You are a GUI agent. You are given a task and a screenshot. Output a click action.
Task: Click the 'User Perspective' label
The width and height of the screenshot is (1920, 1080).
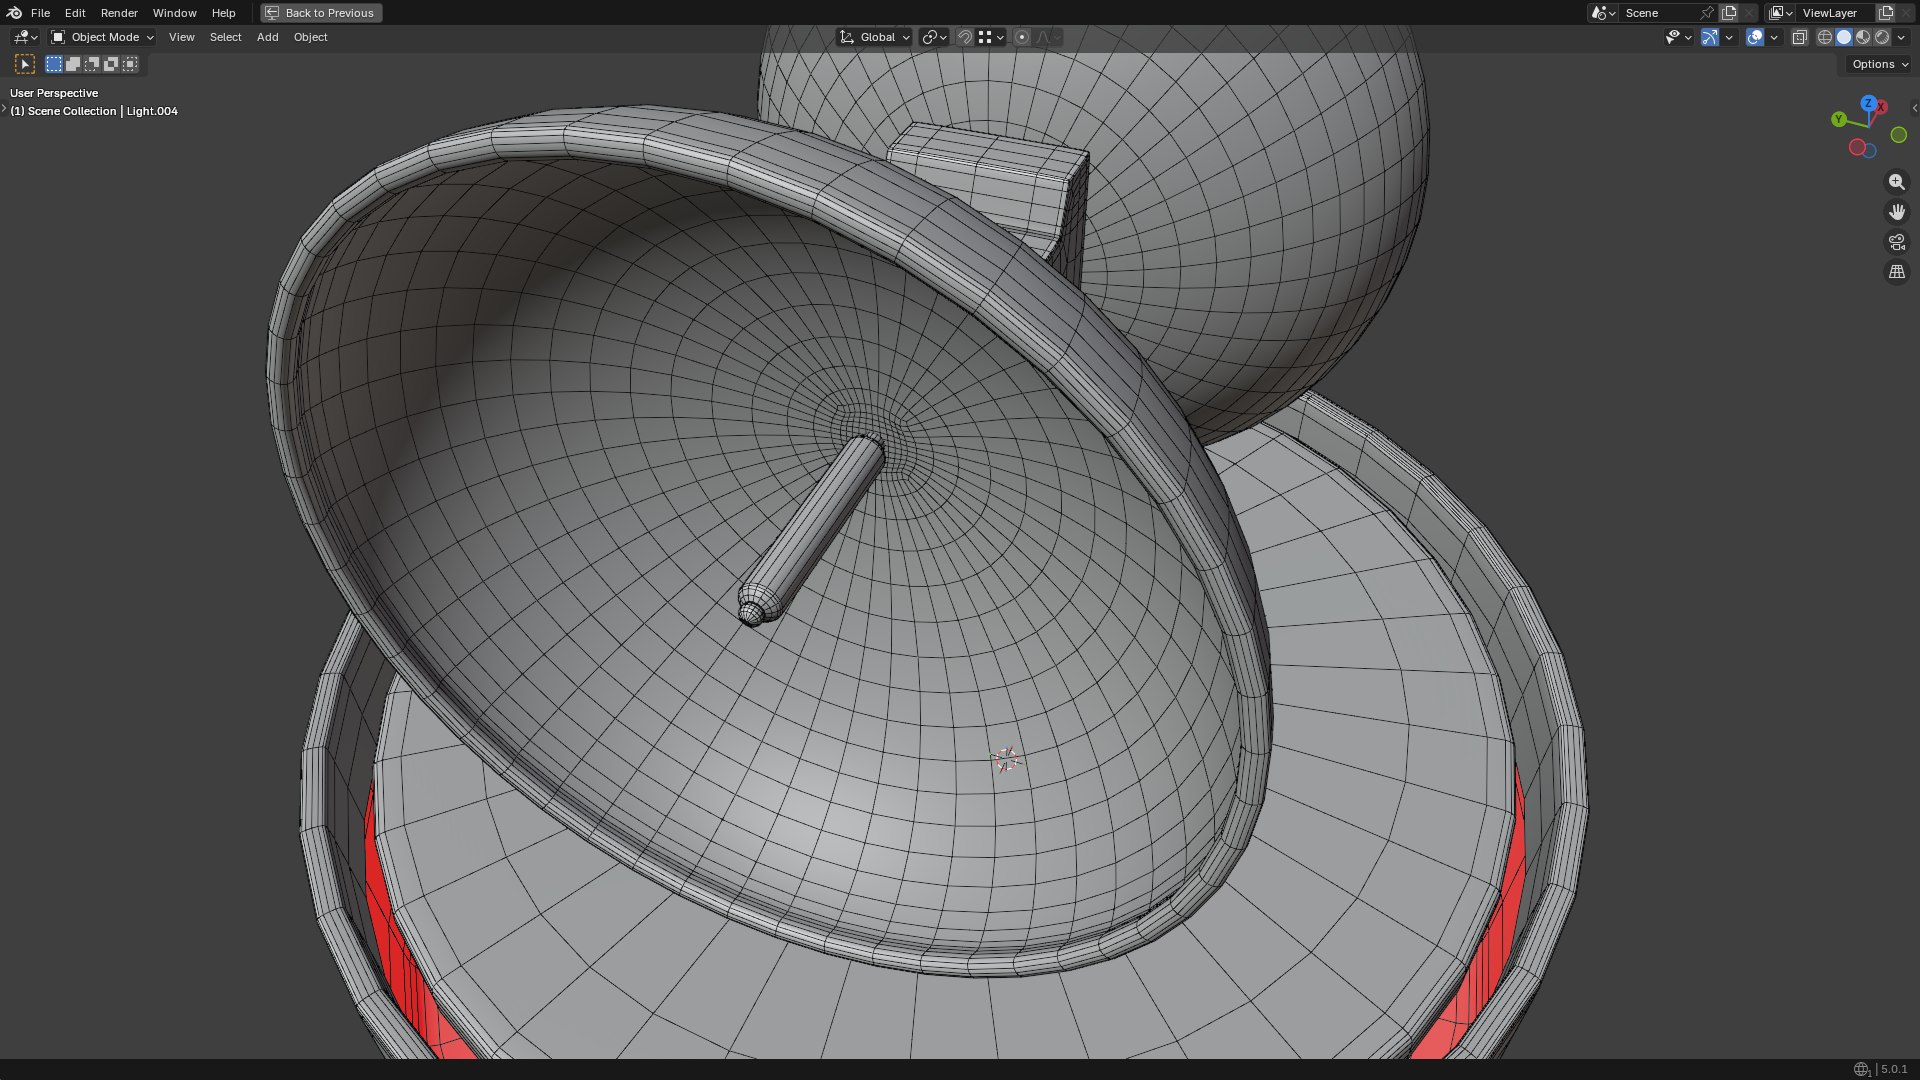pyautogui.click(x=54, y=93)
